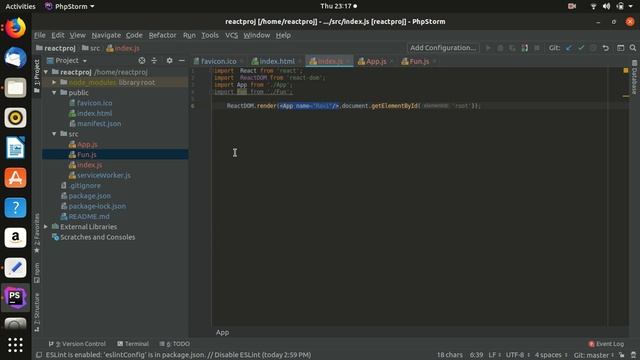Show applications grid in dock
The image size is (640, 360).
16,345
